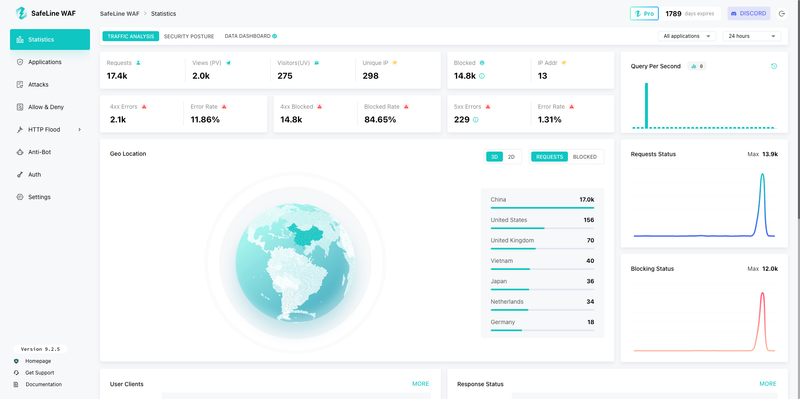Click the logout icon at top right
This screenshot has height=399, width=800.
click(782, 14)
